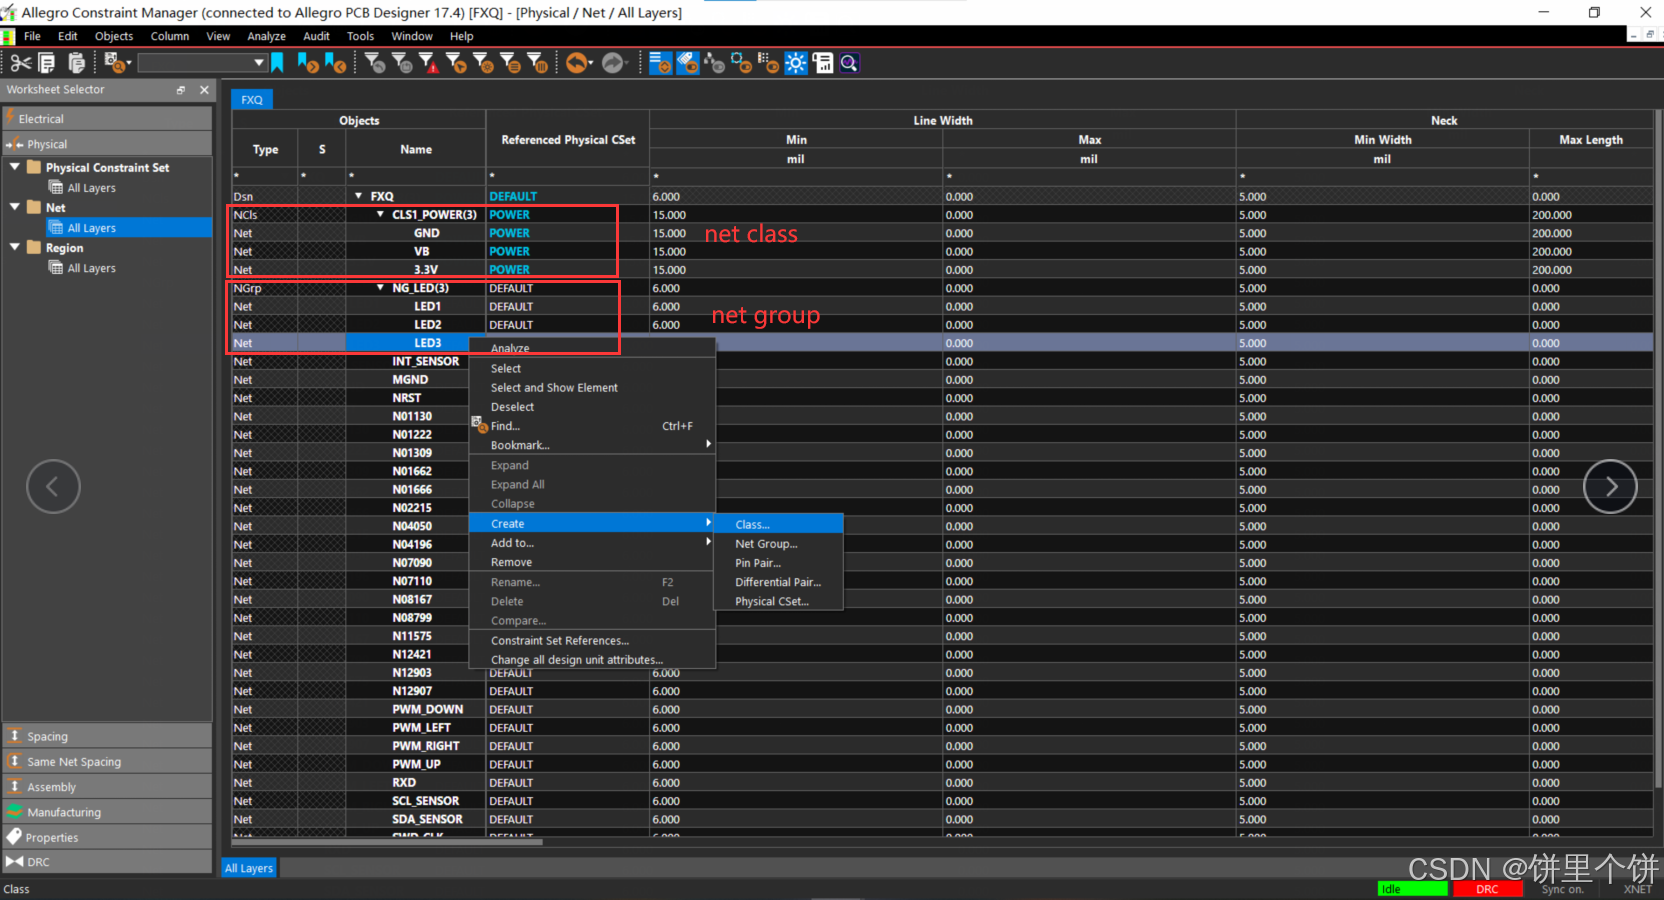Click Constraint Set References... menu entry
1664x900 pixels.
(x=592, y=641)
